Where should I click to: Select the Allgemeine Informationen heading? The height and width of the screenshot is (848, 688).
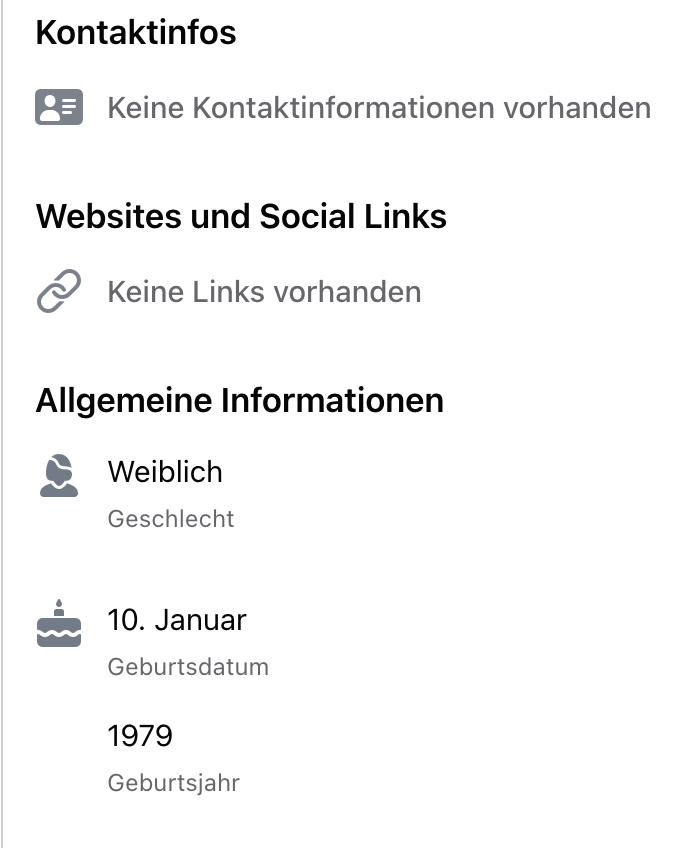click(240, 401)
